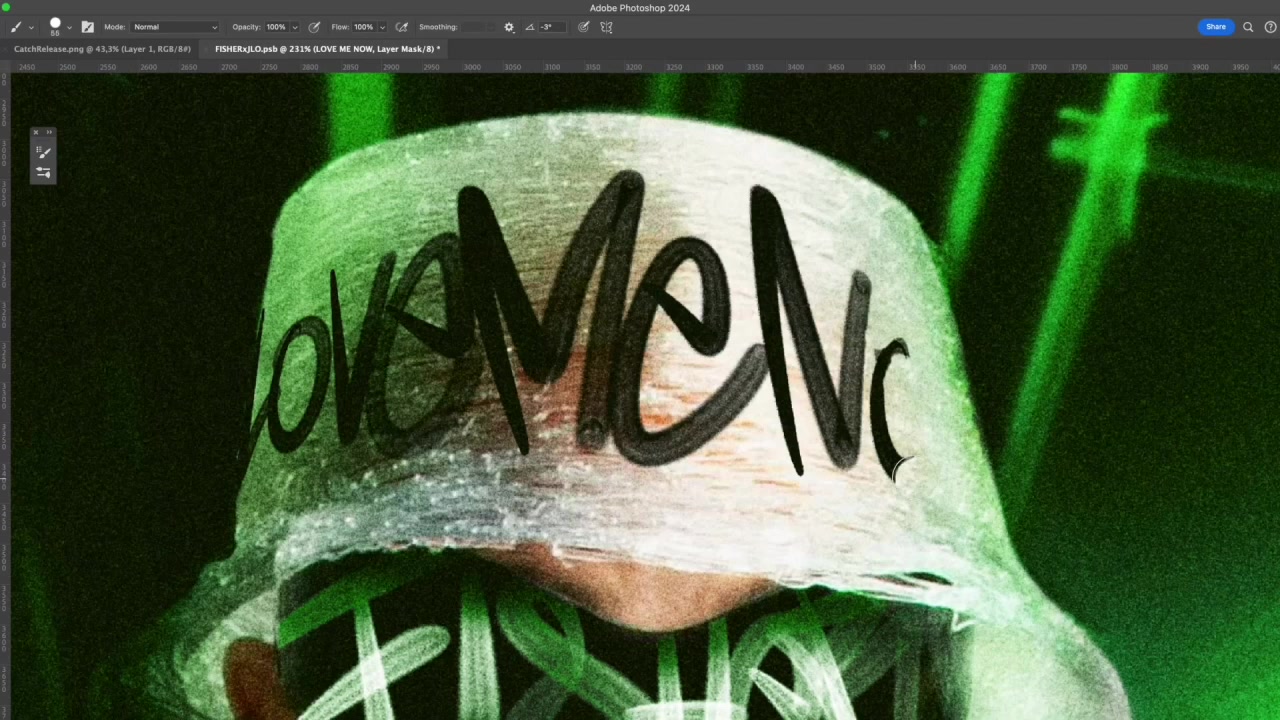The image size is (1280, 720).
Task: Toggle the Brush Settings panel icon
Action: tap(87, 27)
